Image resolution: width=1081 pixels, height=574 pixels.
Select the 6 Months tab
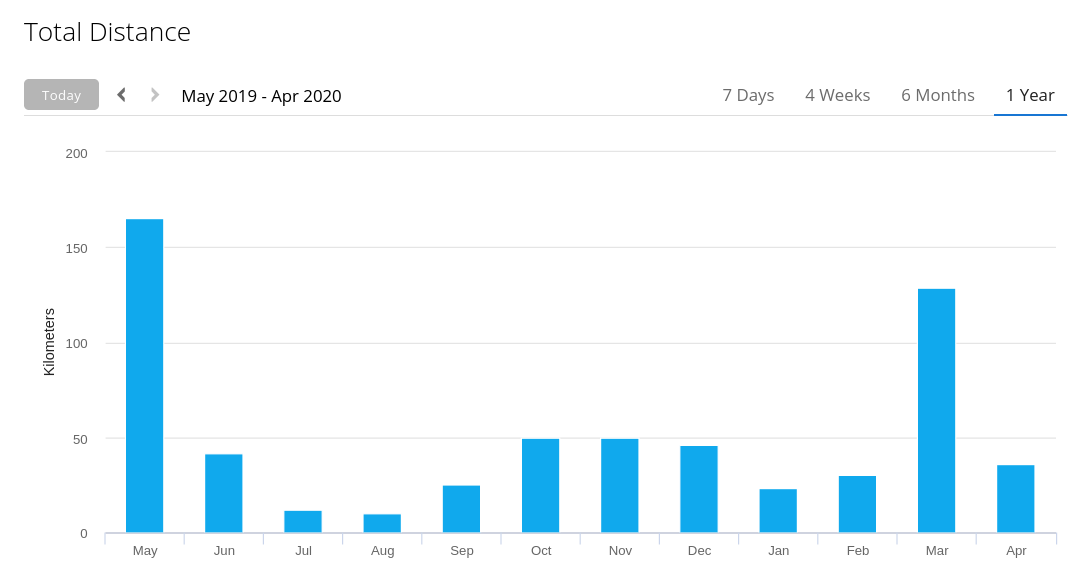tap(937, 95)
